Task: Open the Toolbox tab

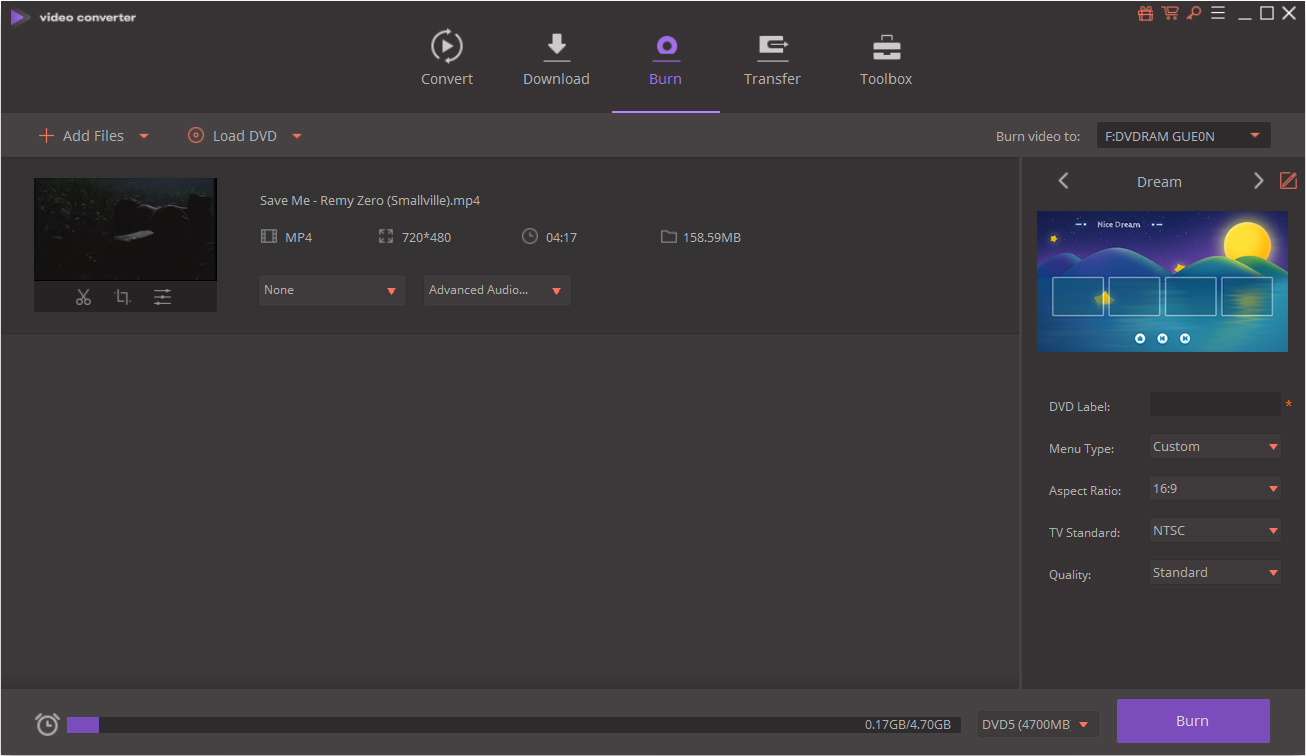Action: (x=886, y=59)
